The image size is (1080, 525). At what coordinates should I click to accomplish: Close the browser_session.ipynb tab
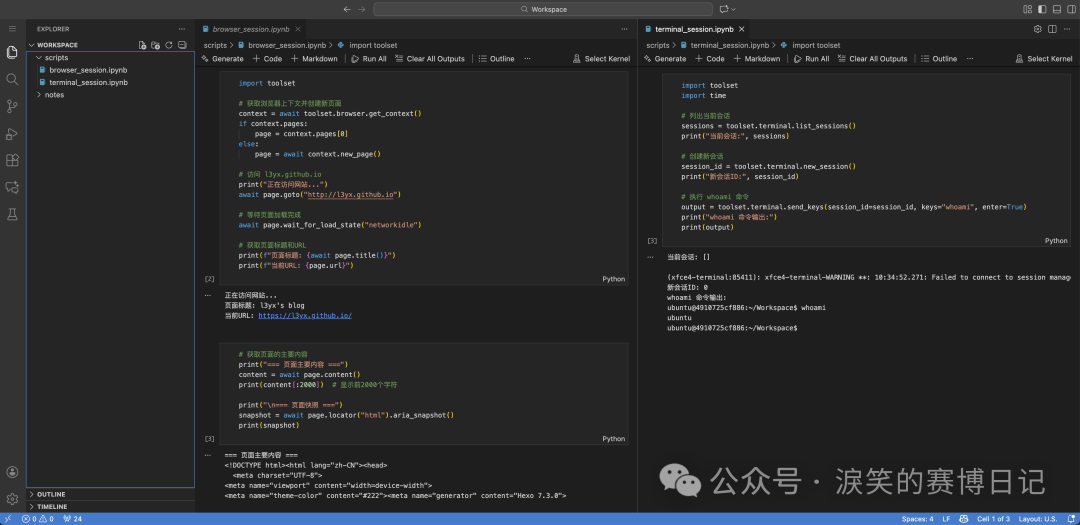pos(298,29)
